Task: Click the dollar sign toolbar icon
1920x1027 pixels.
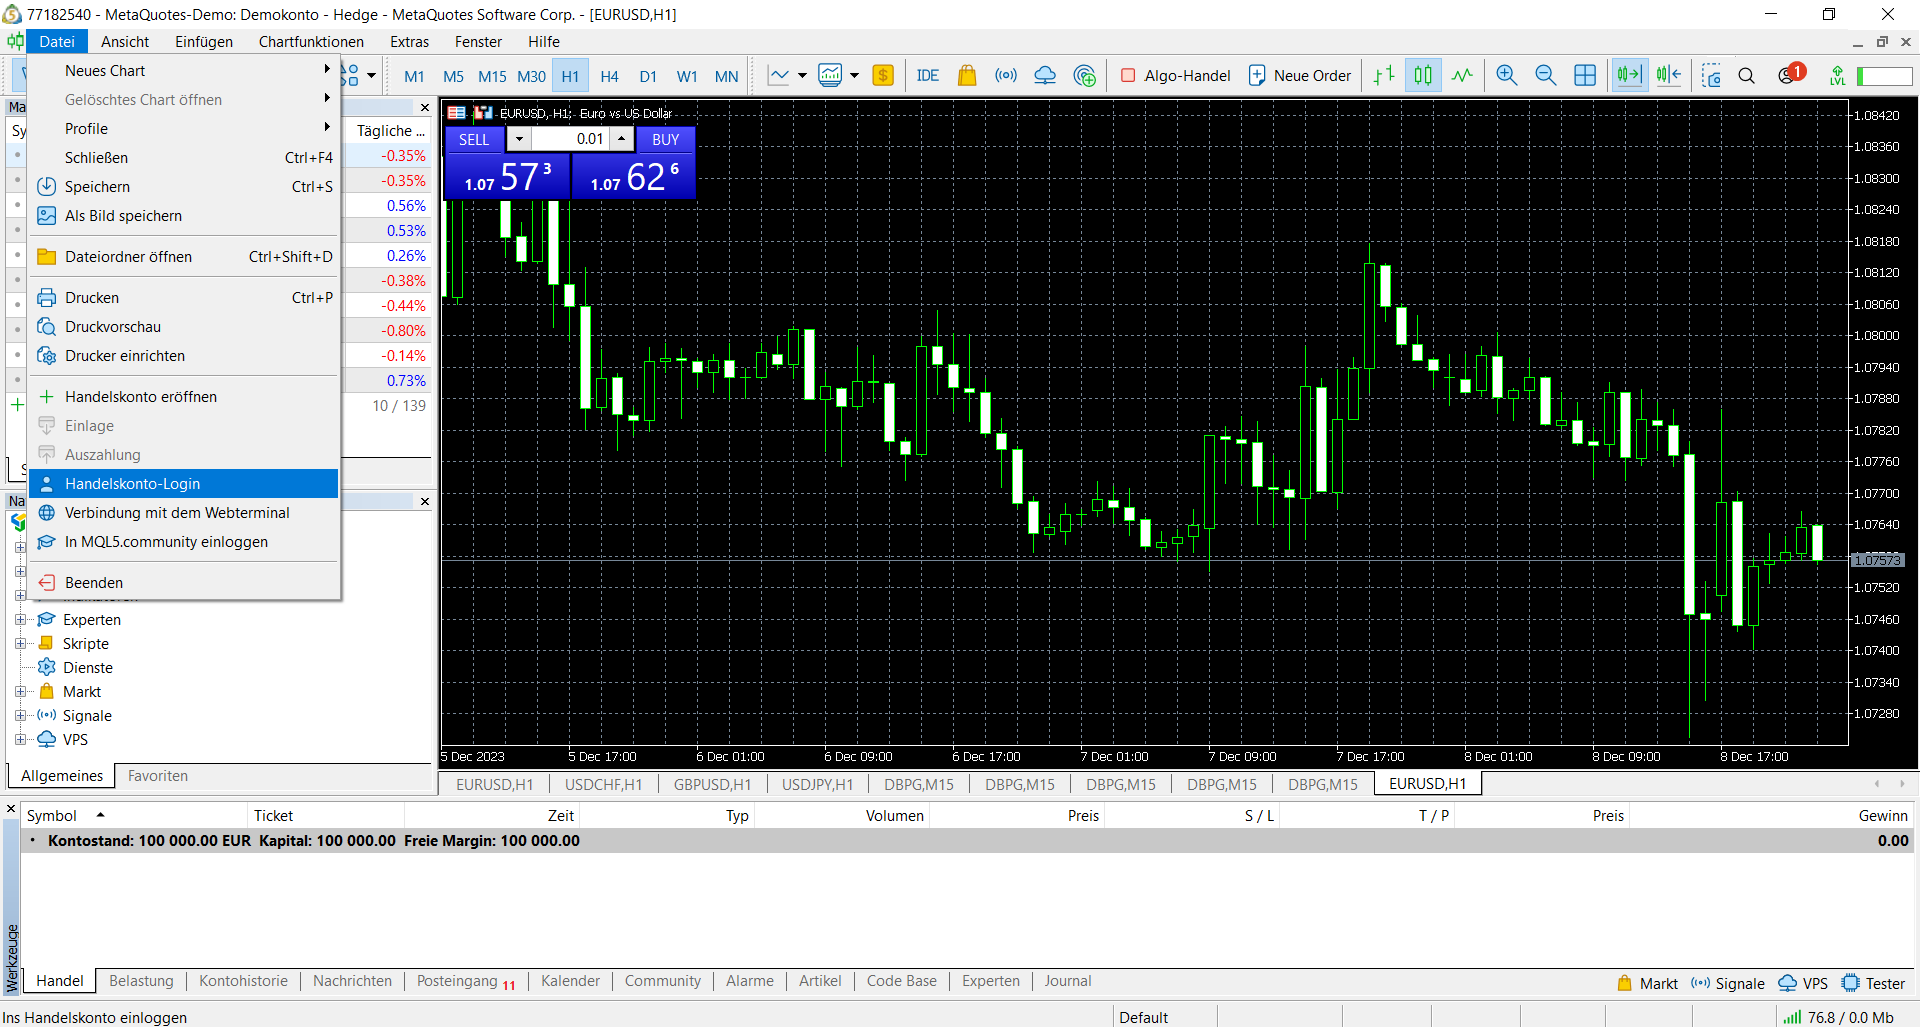Action: [x=883, y=76]
